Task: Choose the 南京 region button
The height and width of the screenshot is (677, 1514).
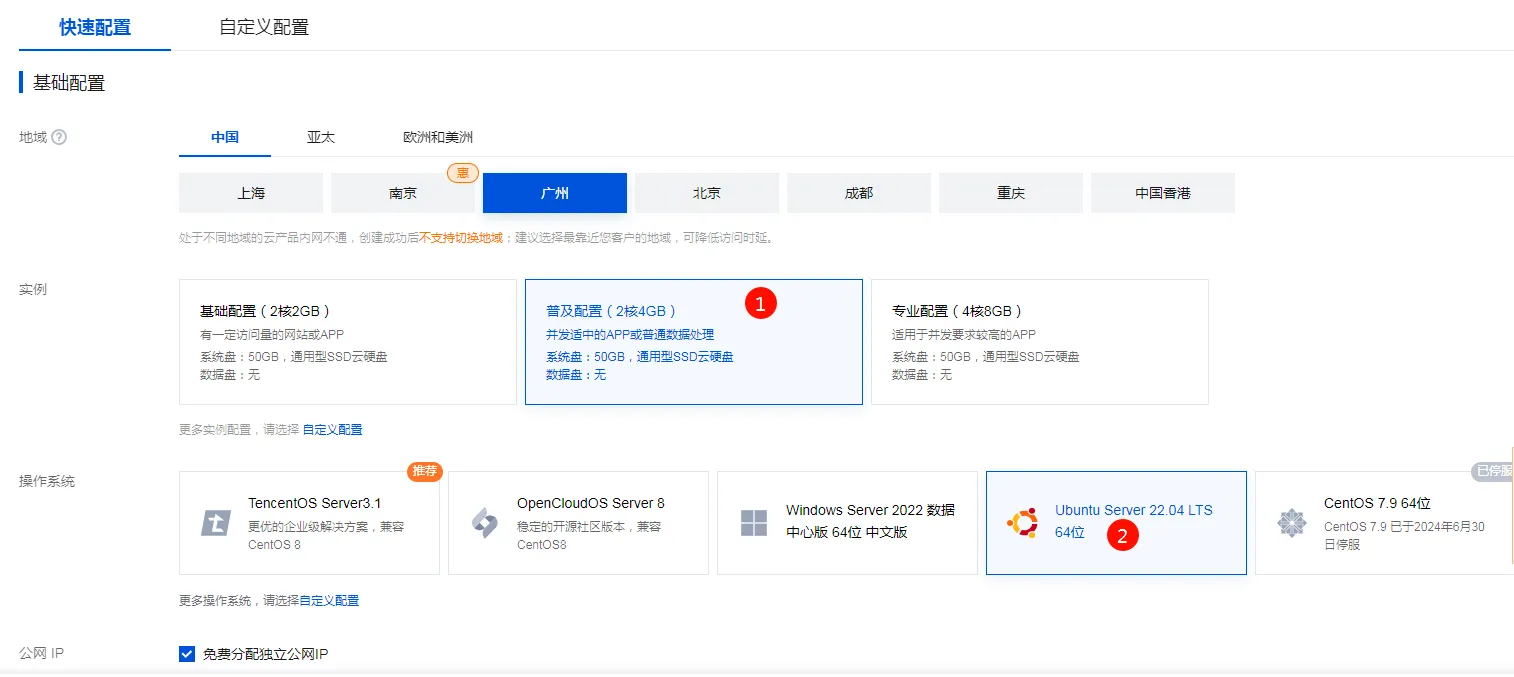Action: pos(403,193)
